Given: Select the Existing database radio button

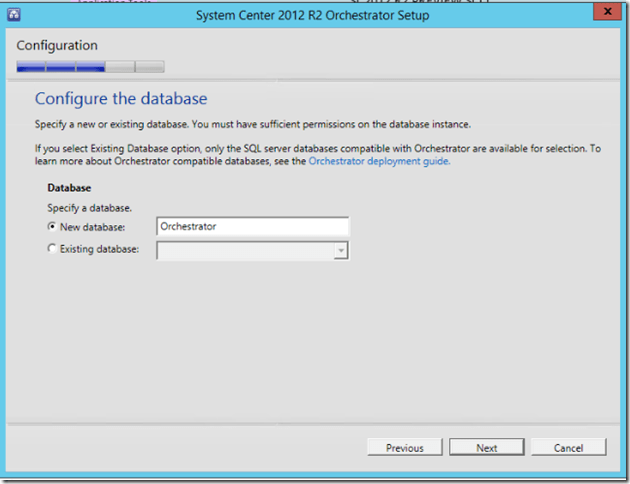Looking at the screenshot, I should pos(52,249).
